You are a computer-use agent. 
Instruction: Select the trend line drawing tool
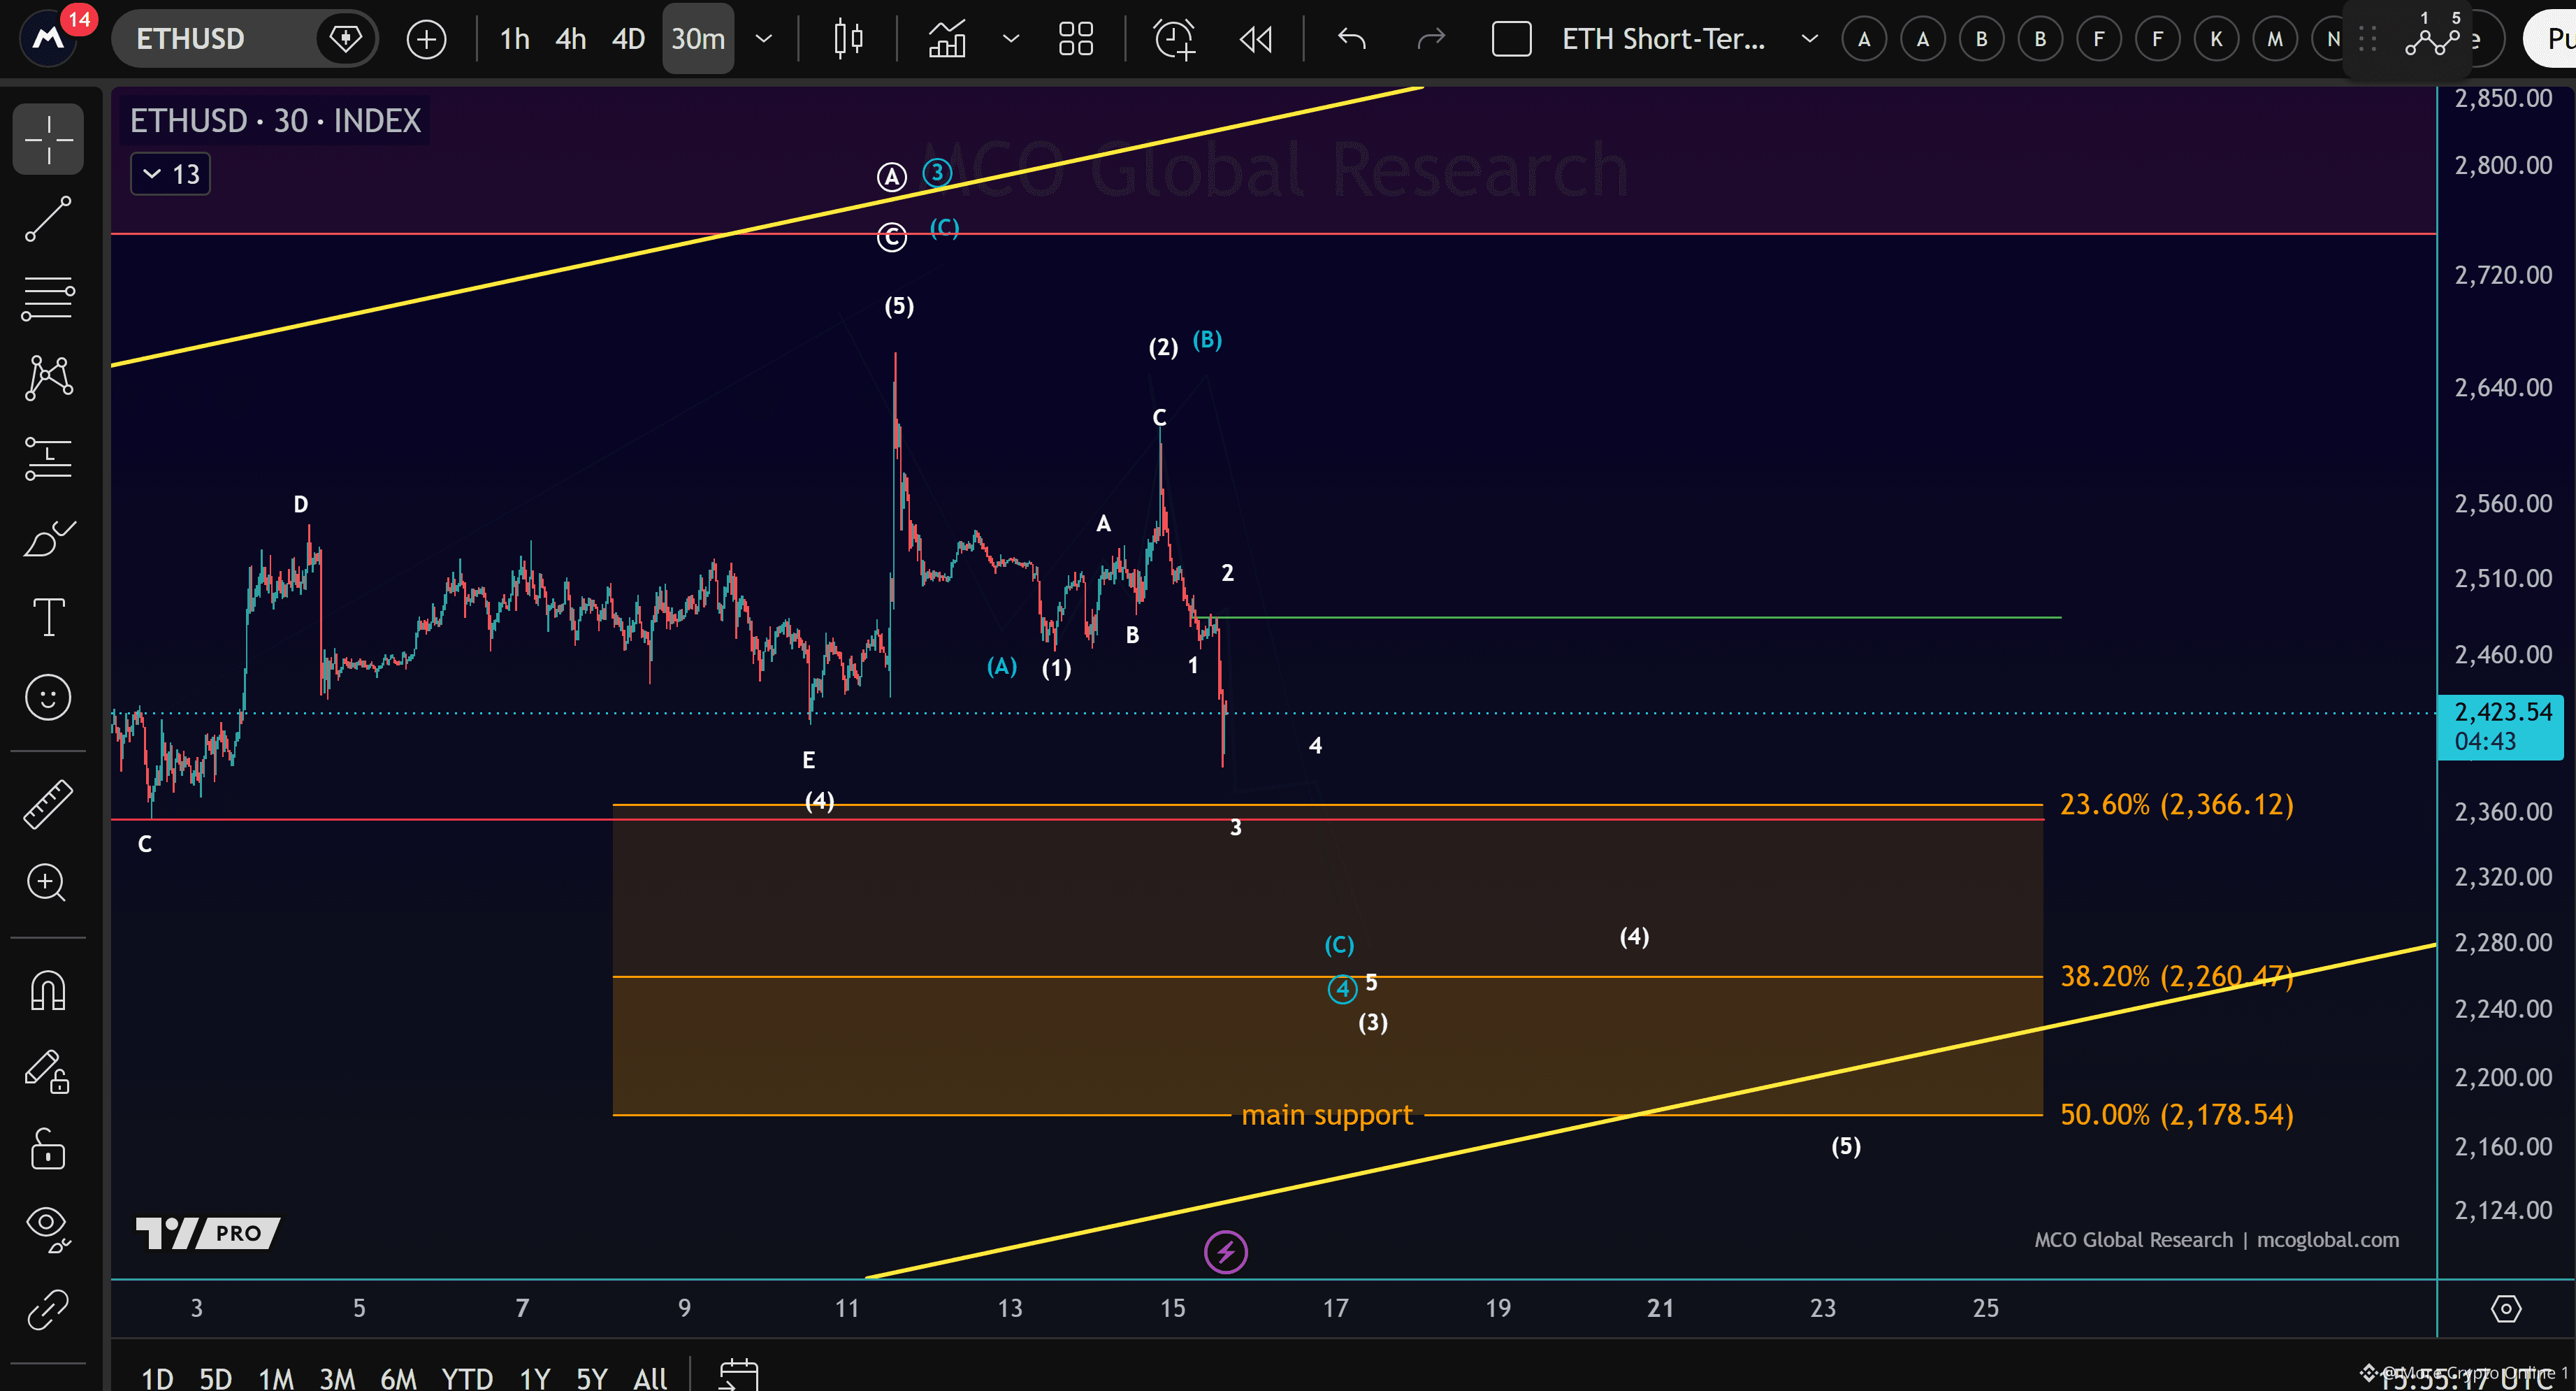[x=48, y=218]
